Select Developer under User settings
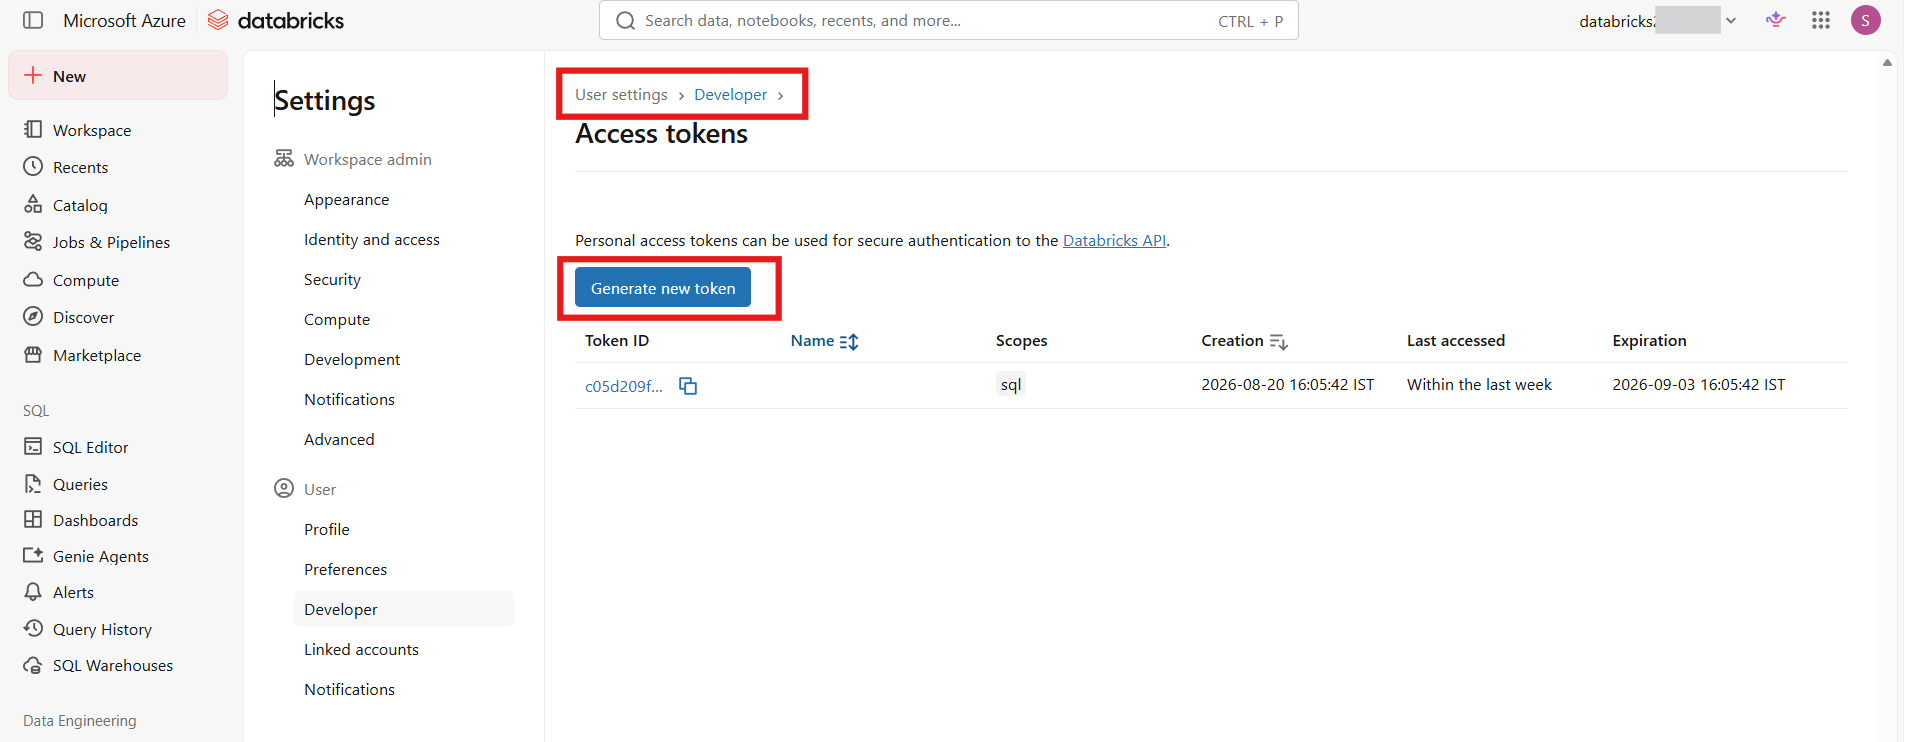The height and width of the screenshot is (742, 1907). (403, 609)
